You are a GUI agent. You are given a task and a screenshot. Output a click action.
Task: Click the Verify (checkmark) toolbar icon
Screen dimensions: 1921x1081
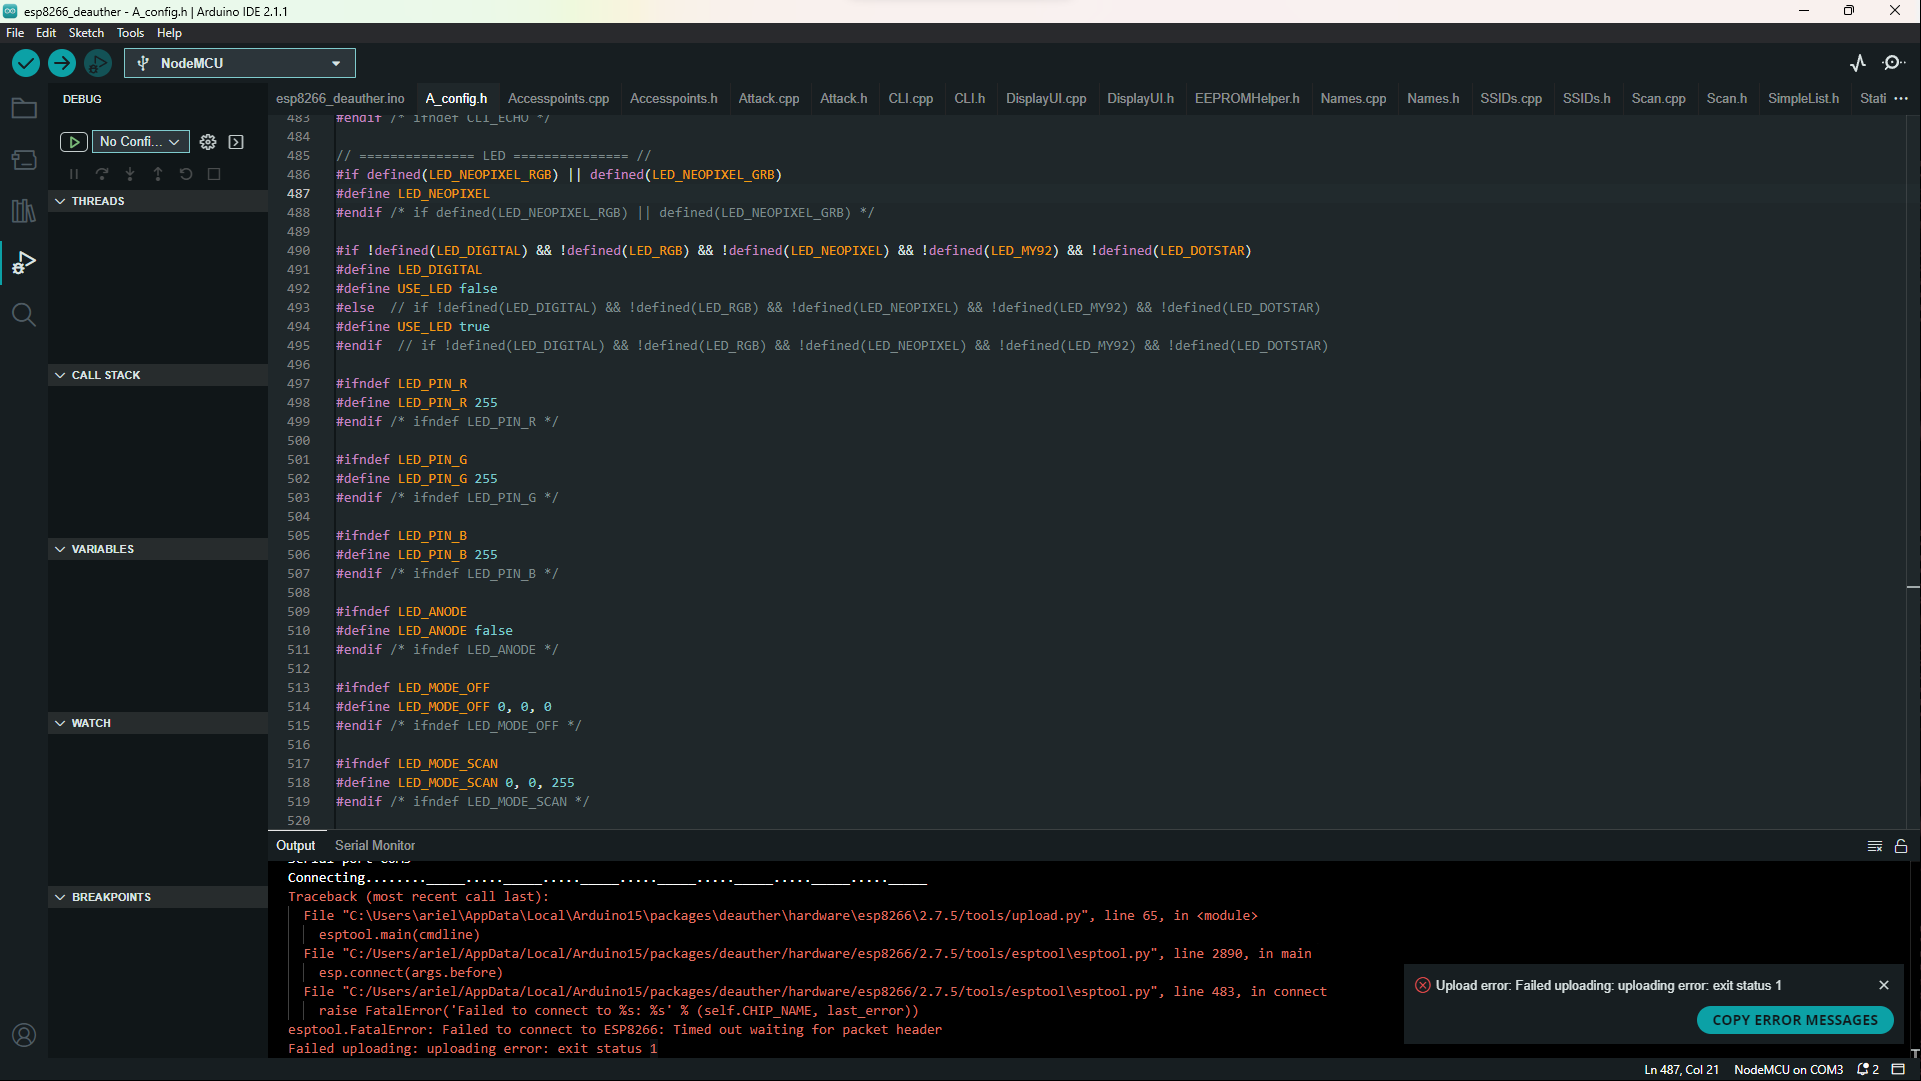(x=25, y=62)
